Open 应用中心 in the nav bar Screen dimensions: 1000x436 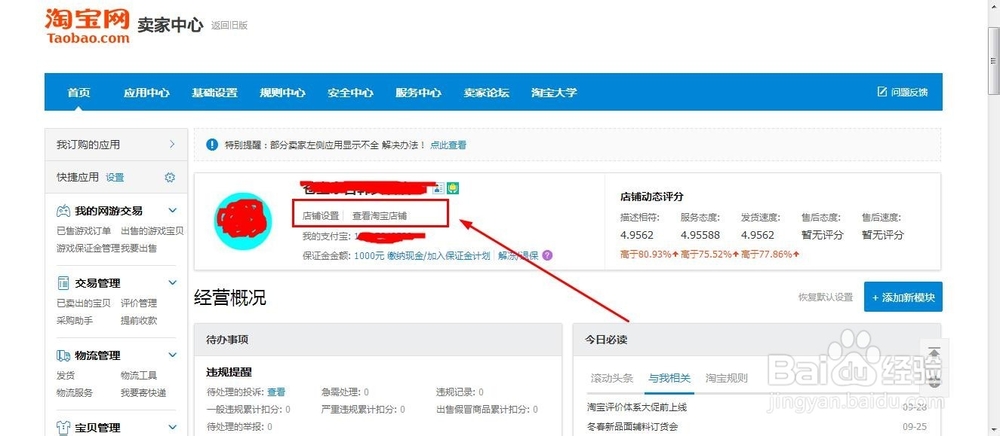147,92
